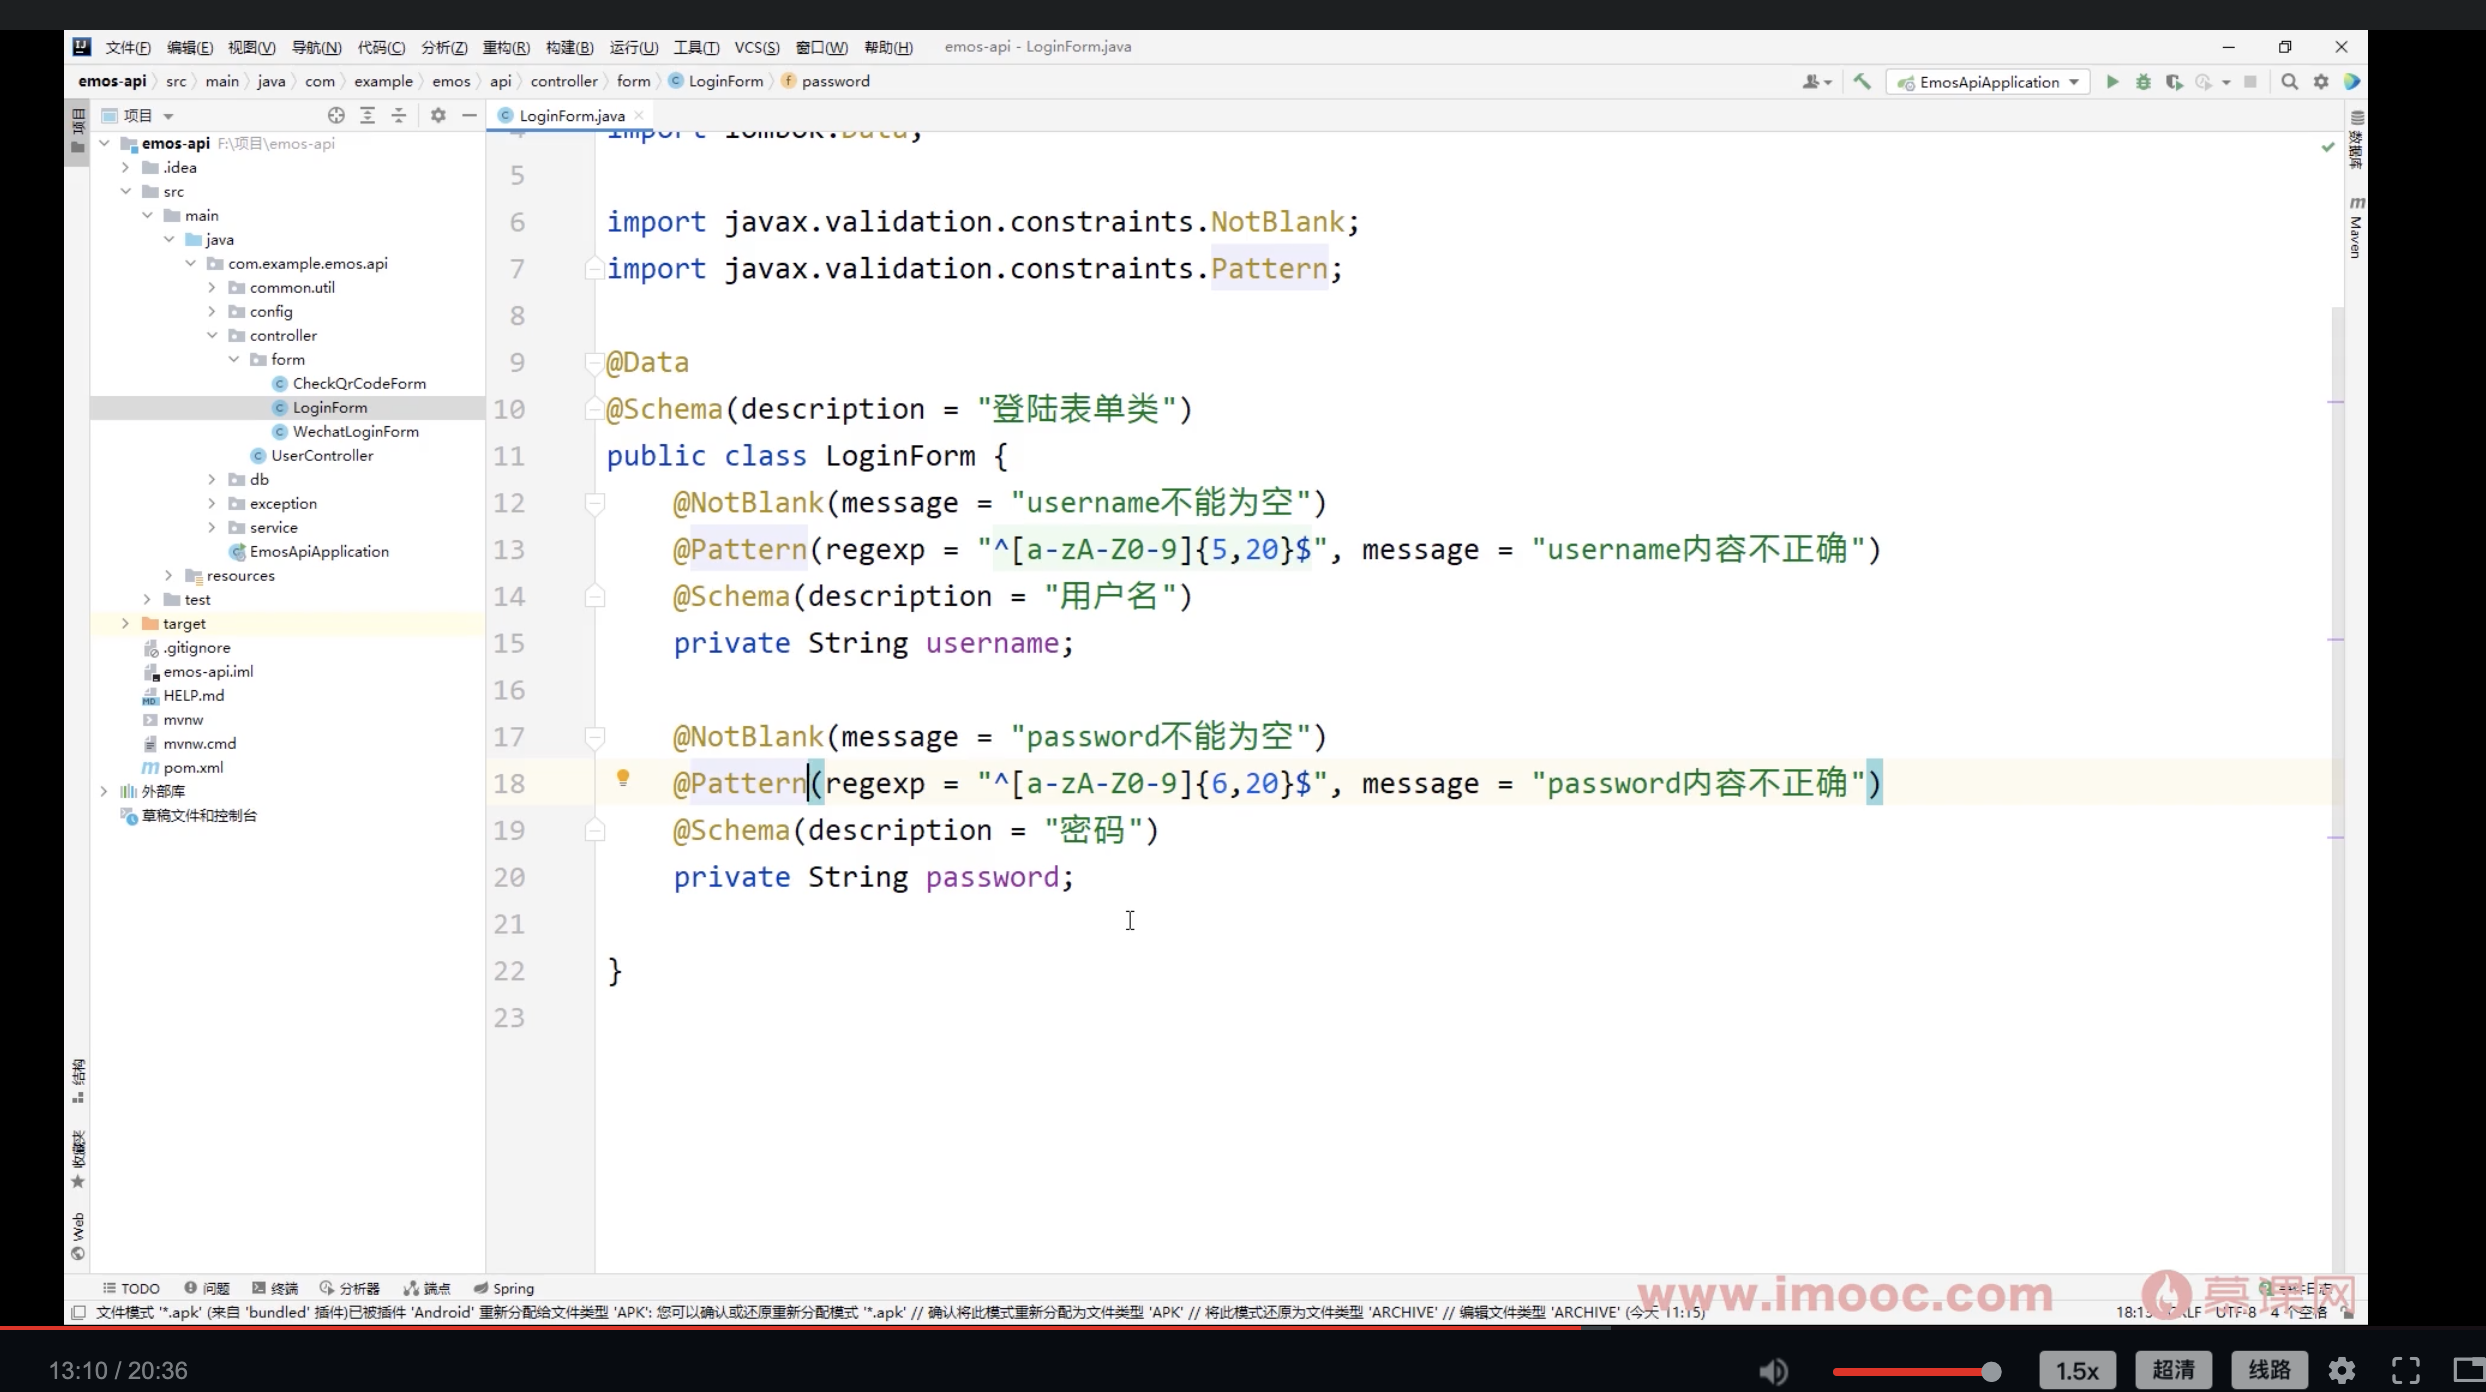Click the video volume slider

point(1912,1371)
